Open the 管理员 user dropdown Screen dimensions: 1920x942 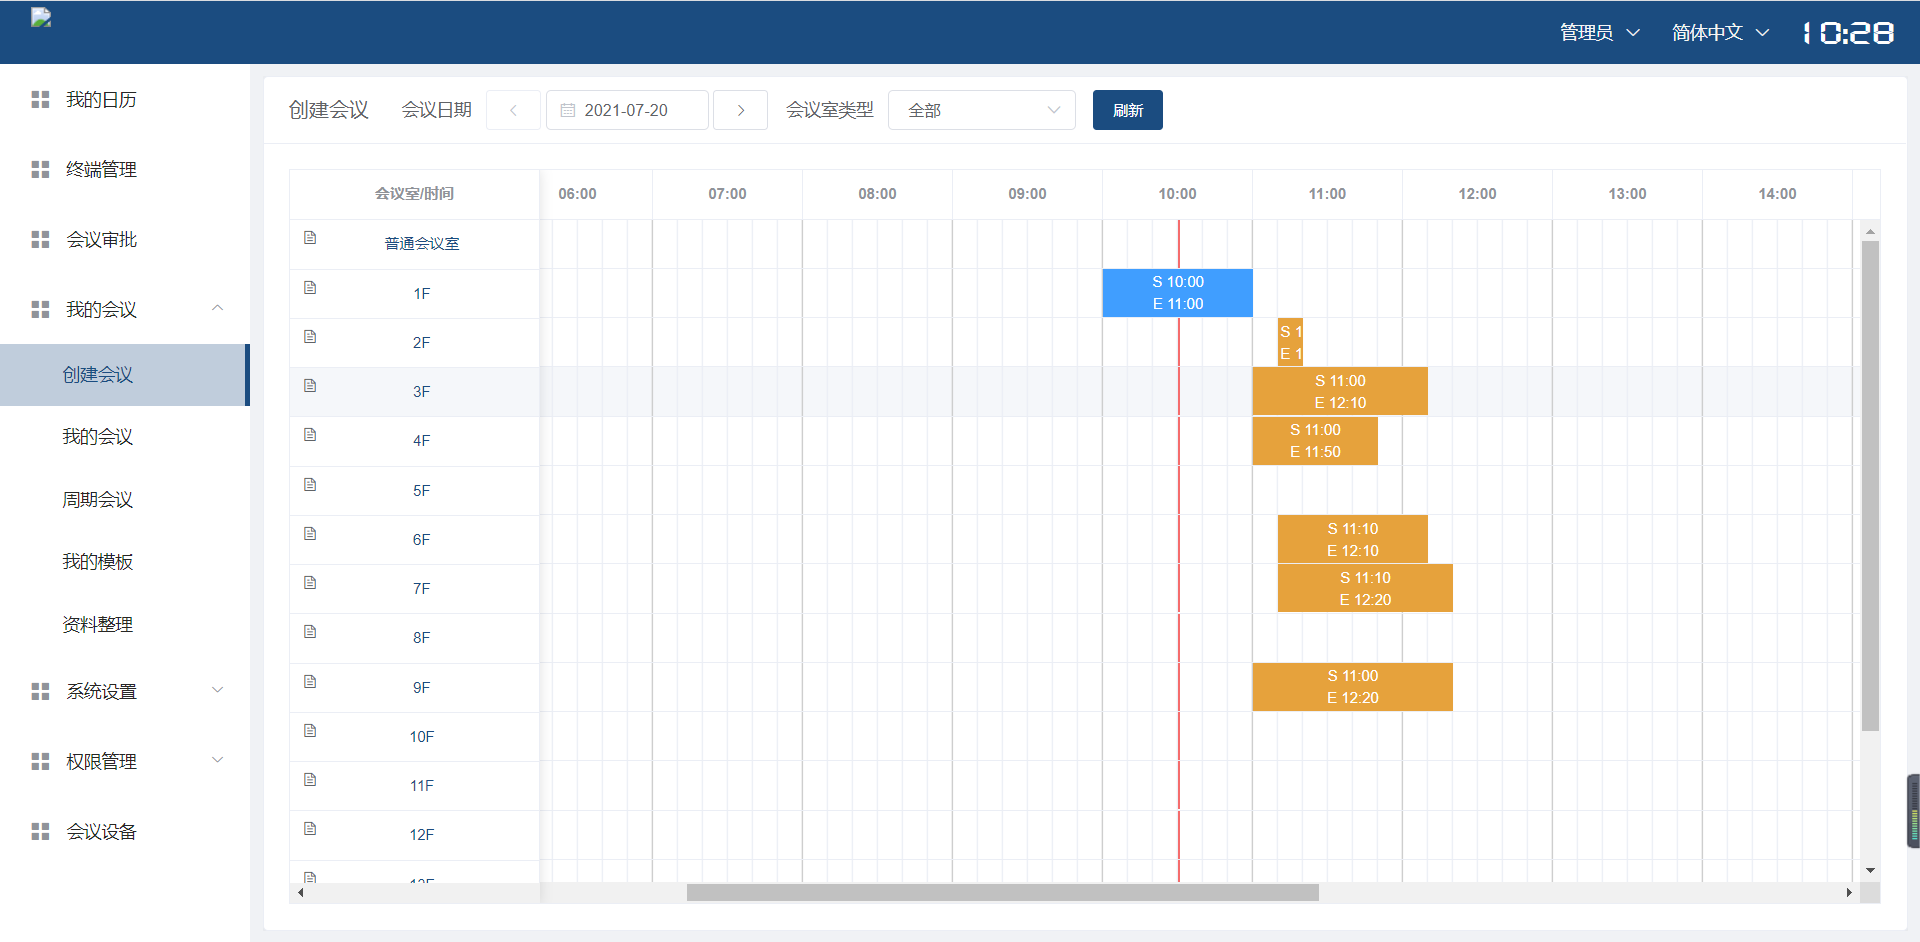(1599, 33)
